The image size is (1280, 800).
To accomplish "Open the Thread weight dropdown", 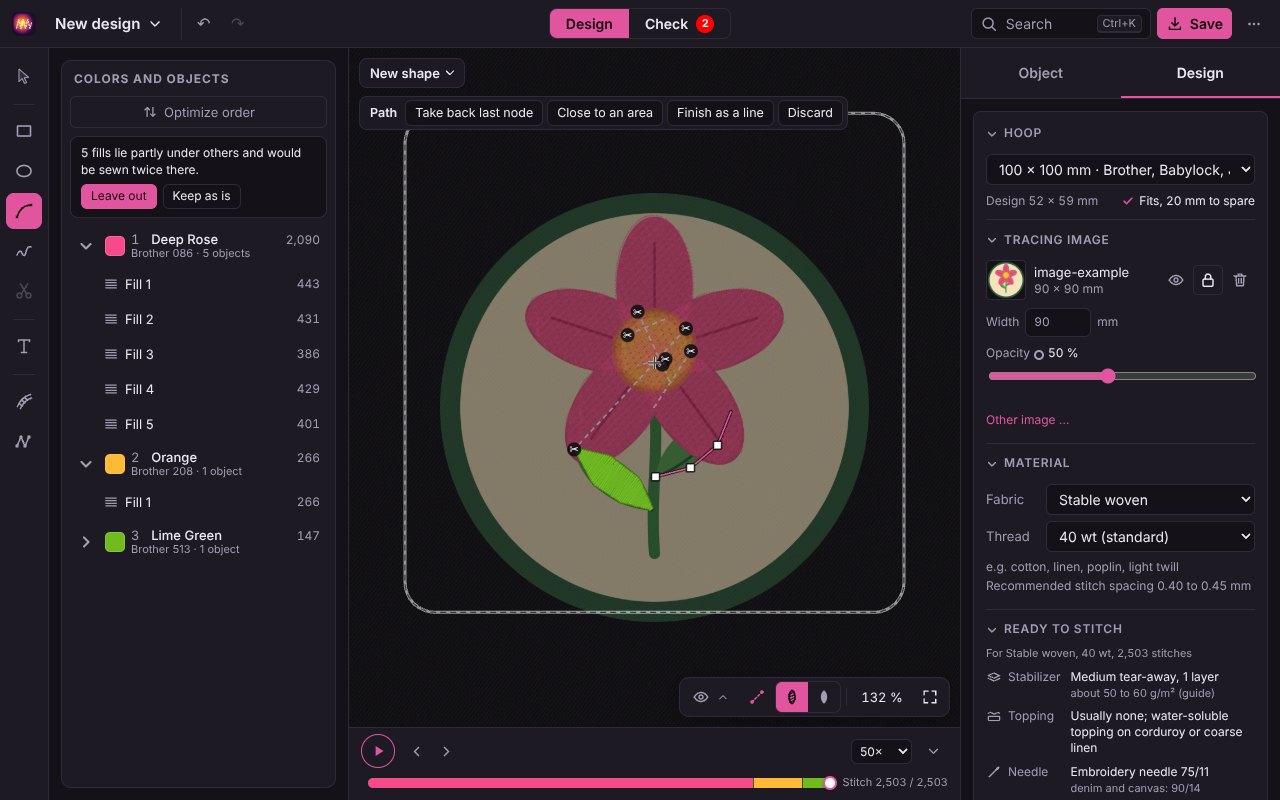I will coord(1150,537).
